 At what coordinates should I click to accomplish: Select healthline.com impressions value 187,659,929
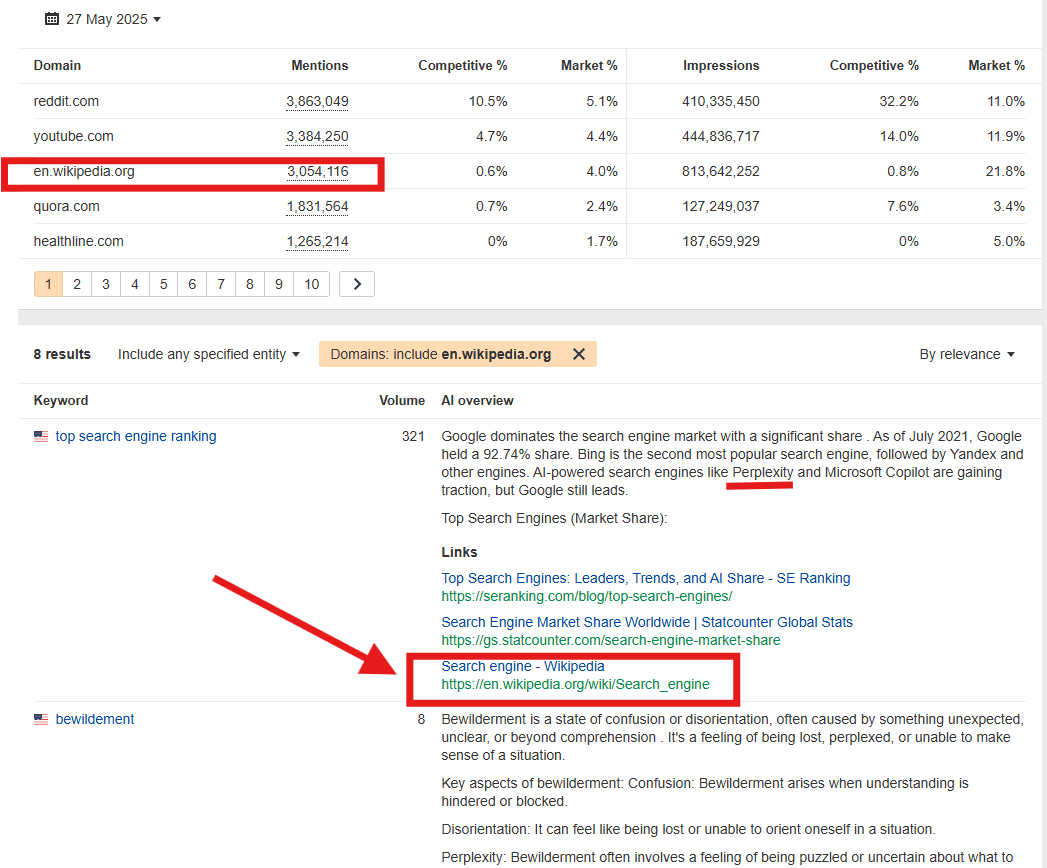pyautogui.click(x=720, y=241)
